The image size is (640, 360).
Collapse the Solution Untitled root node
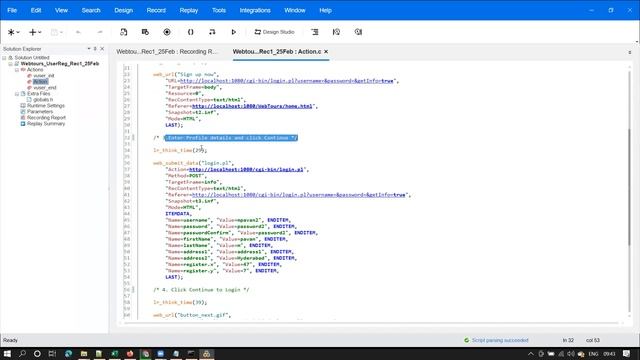[x=4, y=58]
